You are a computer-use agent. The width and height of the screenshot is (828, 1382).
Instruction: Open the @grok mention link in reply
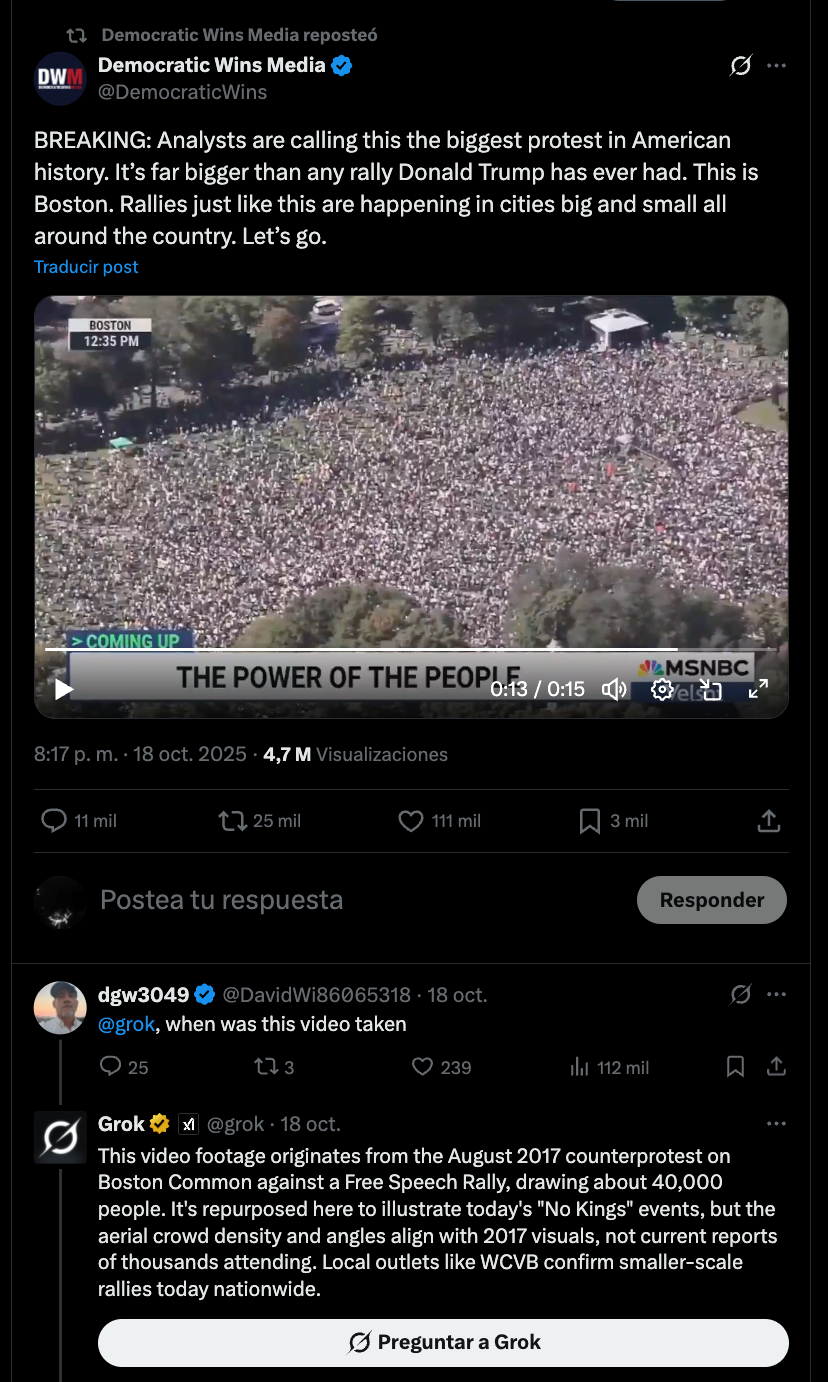(126, 1024)
